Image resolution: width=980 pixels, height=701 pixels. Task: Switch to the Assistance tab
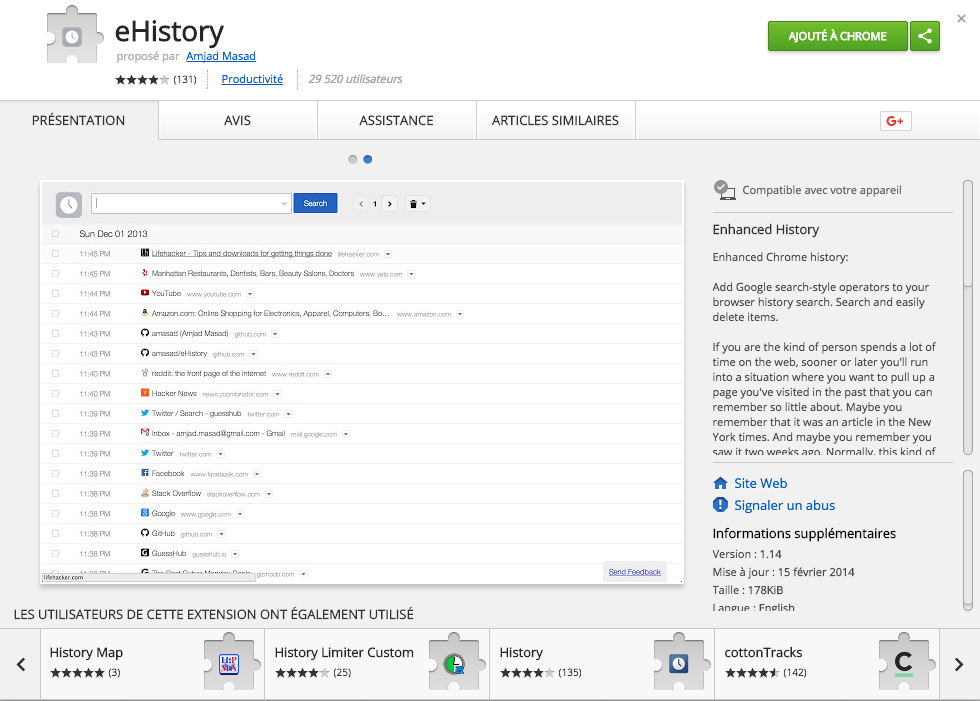click(x=396, y=121)
